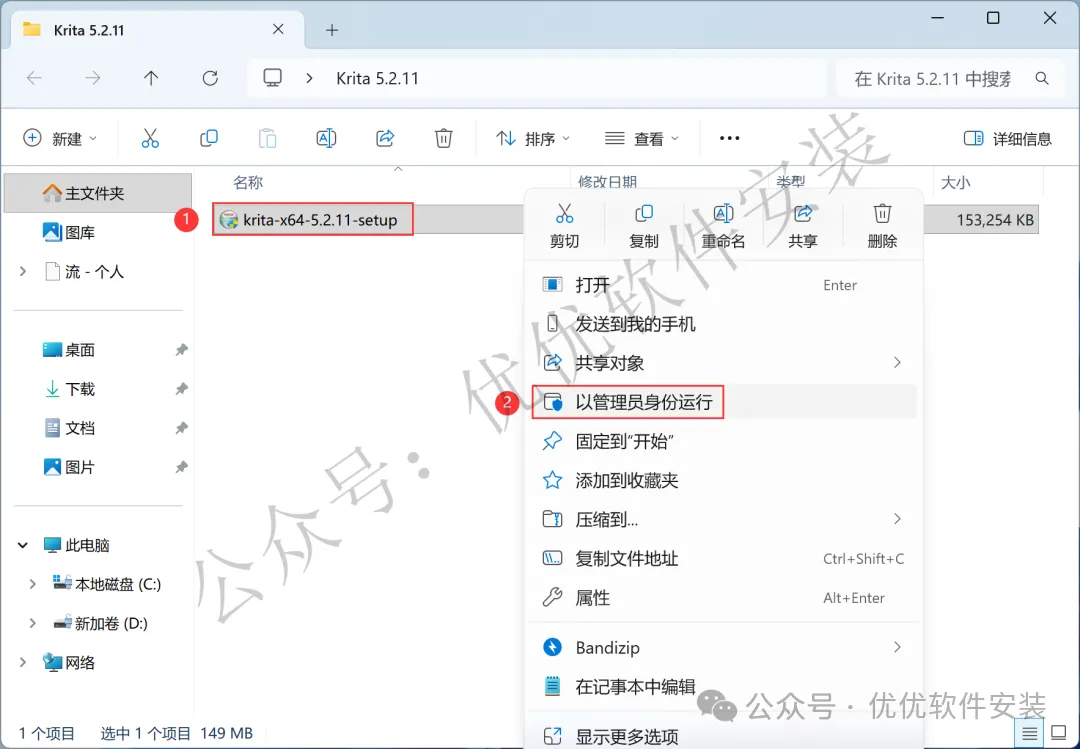Image resolution: width=1080 pixels, height=749 pixels.
Task: Expand the 共享对象 submenu arrow
Action: [x=897, y=362]
